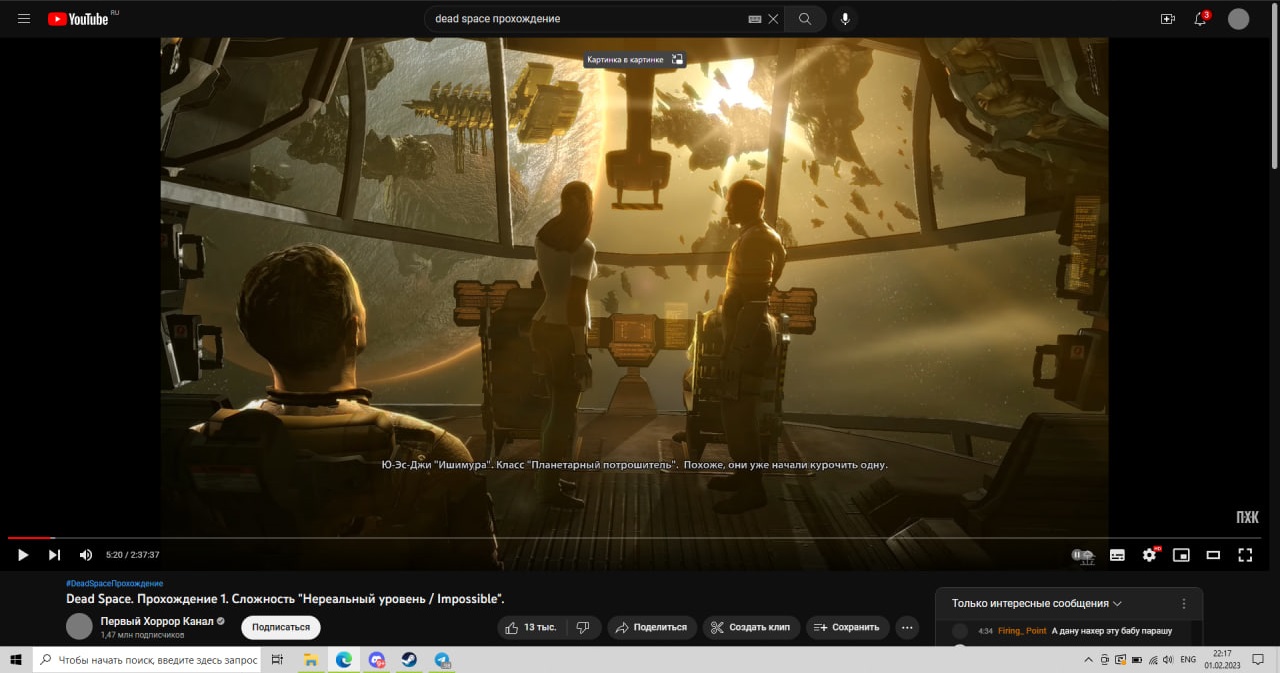Click the Windows taskbar search box

pos(147,660)
